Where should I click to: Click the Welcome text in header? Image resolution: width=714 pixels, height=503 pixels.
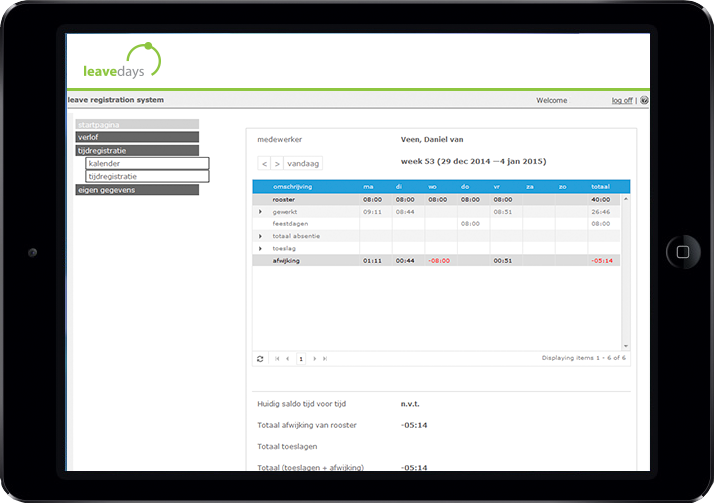(551, 100)
